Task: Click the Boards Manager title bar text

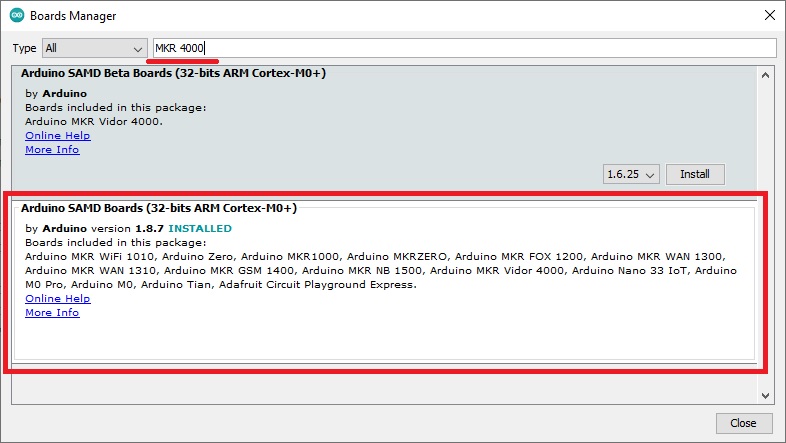Action: (72, 16)
